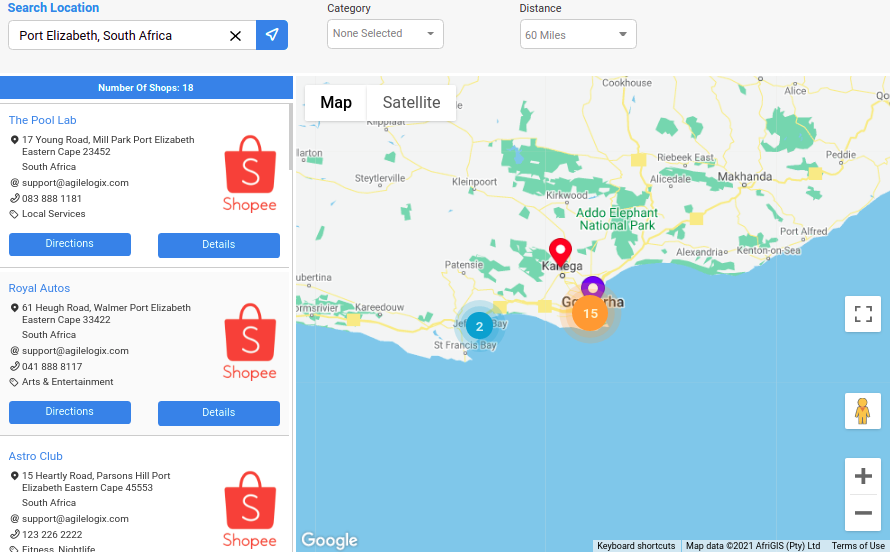Click the red location pin marker
890x552 pixels.
pyautogui.click(x=560, y=252)
